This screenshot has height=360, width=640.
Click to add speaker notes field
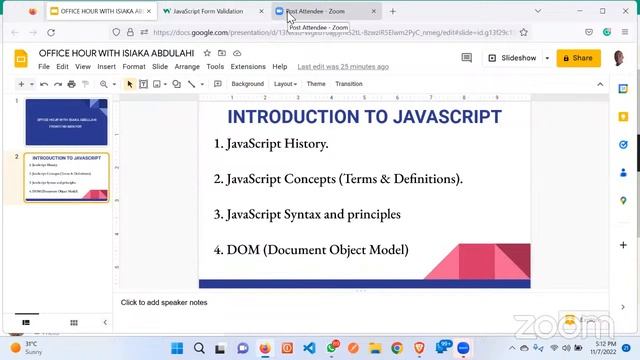click(x=164, y=302)
